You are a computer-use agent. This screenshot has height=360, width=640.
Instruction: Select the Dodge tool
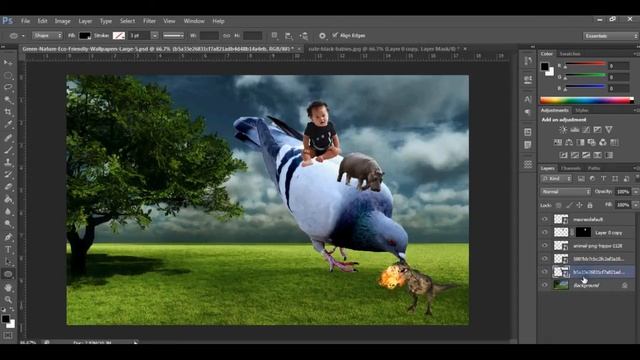[8, 224]
